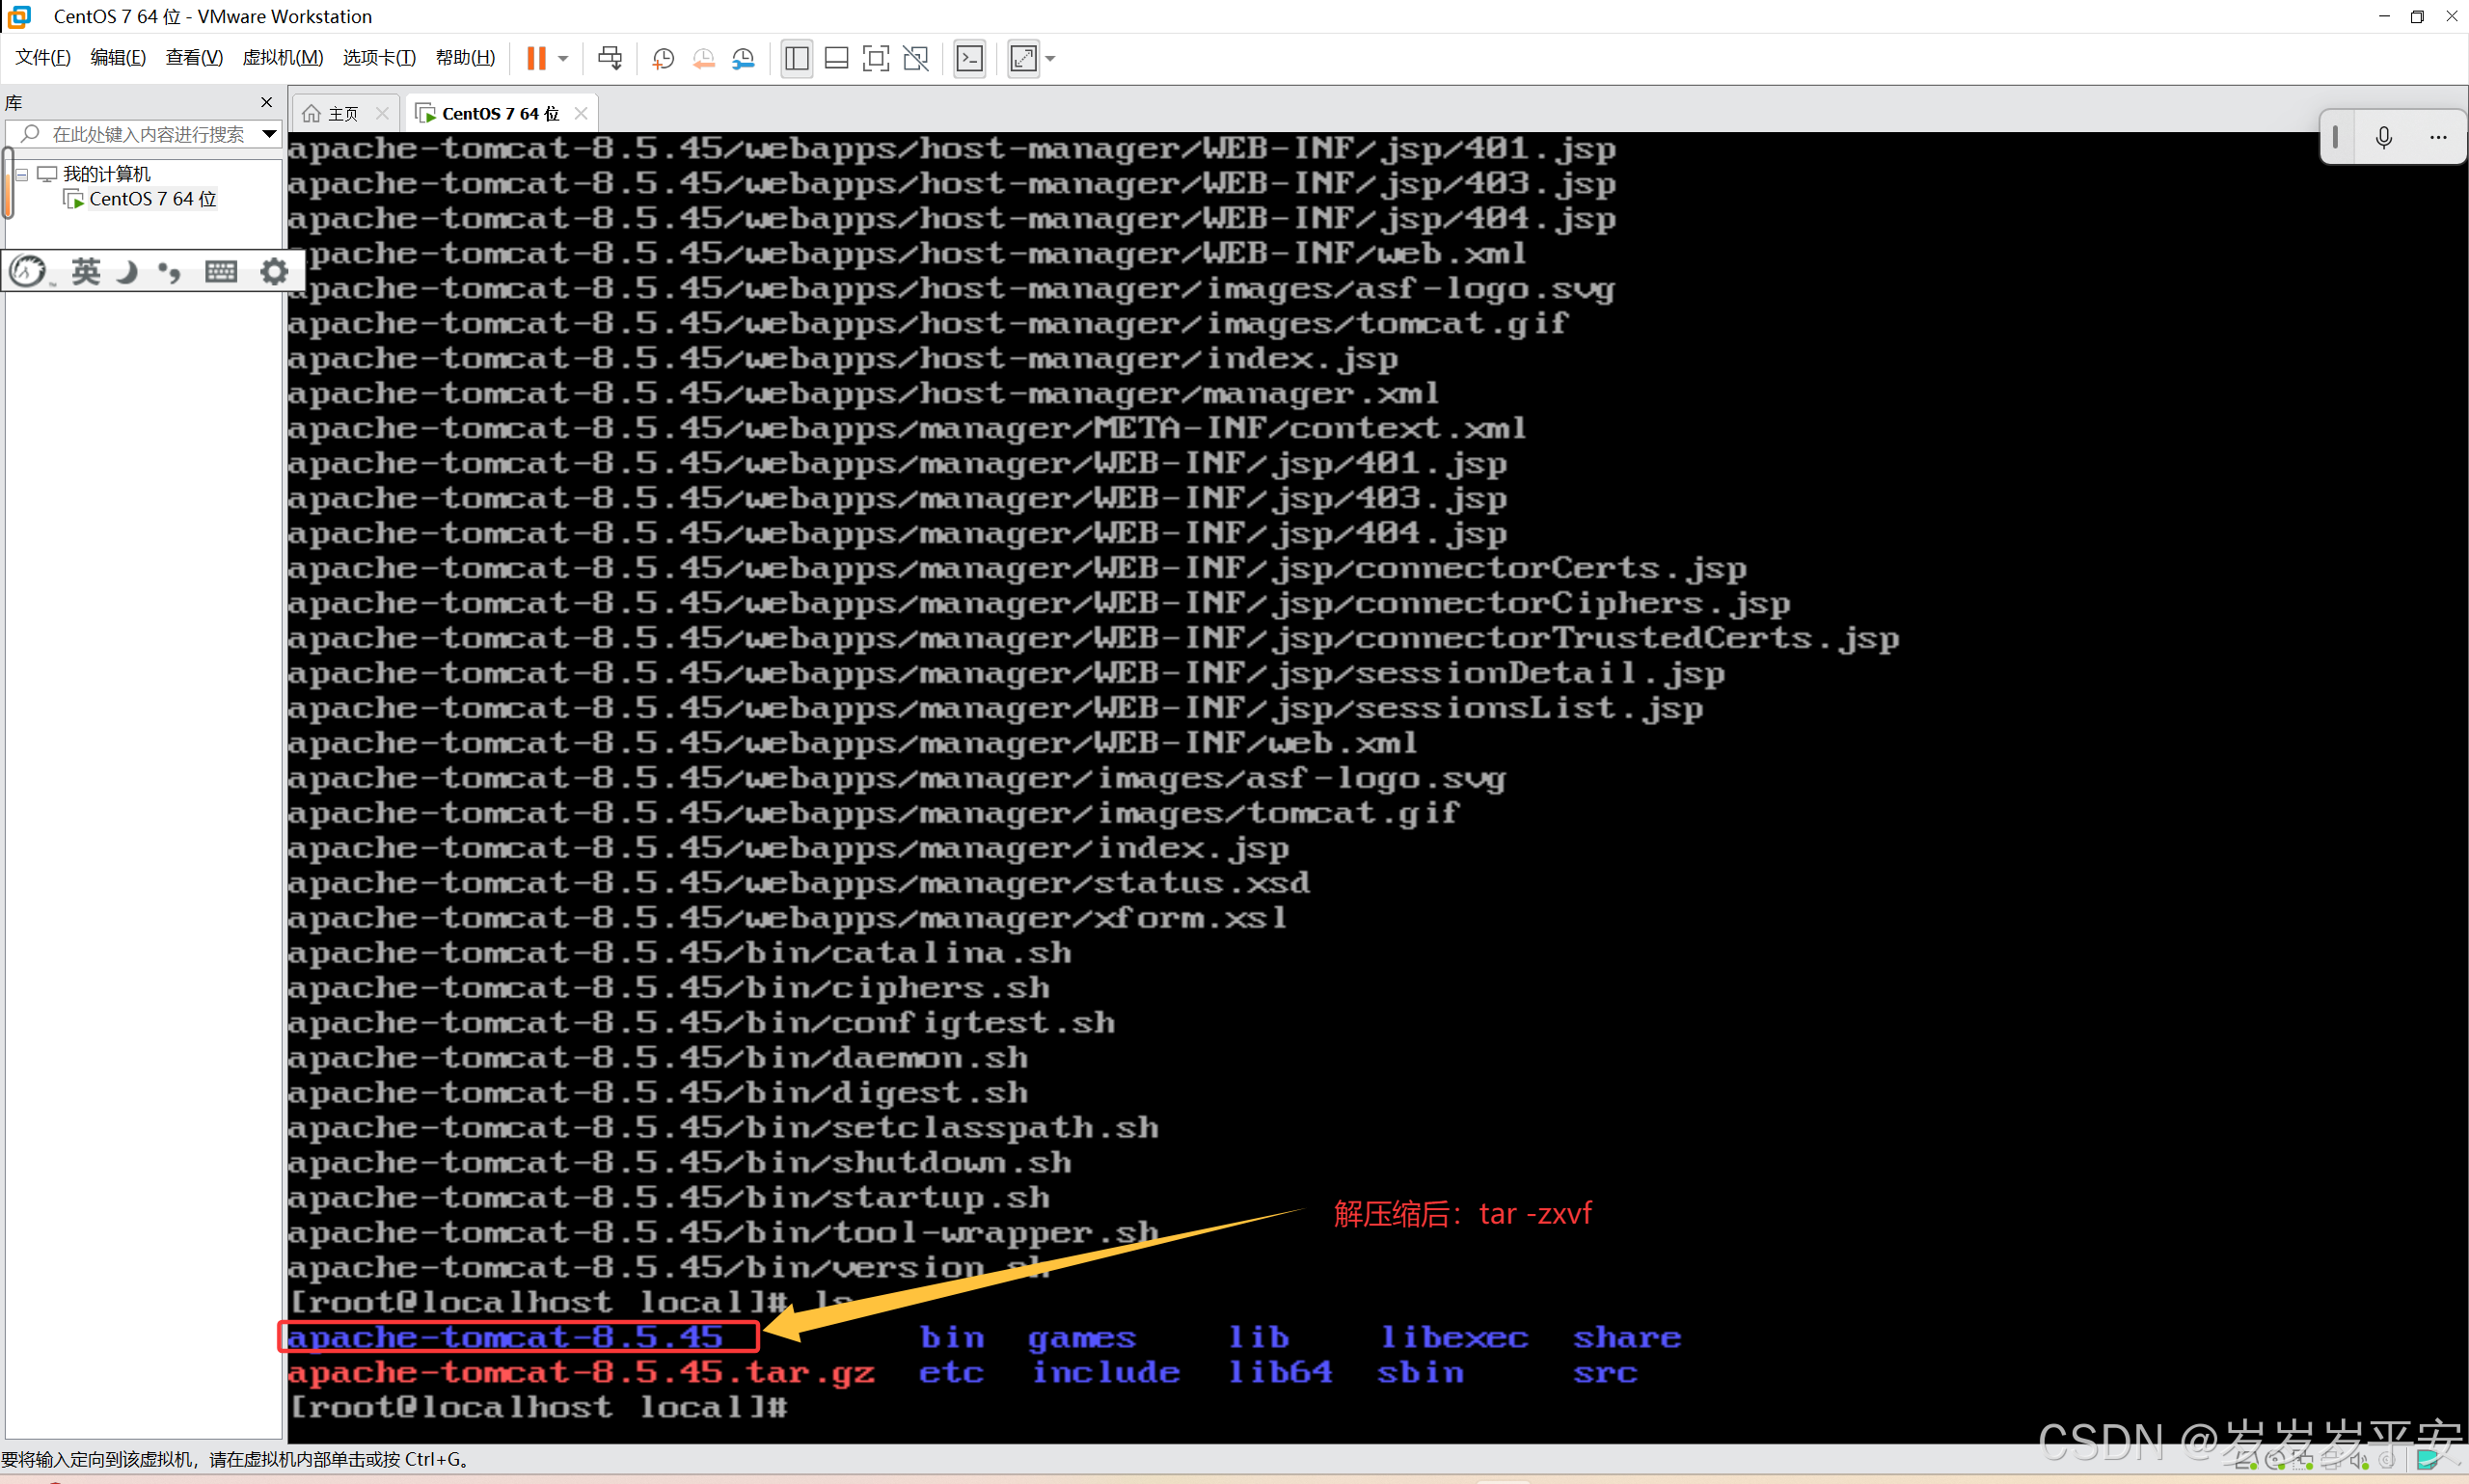
Task: Open the 查看(V) menu
Action: pos(194,57)
